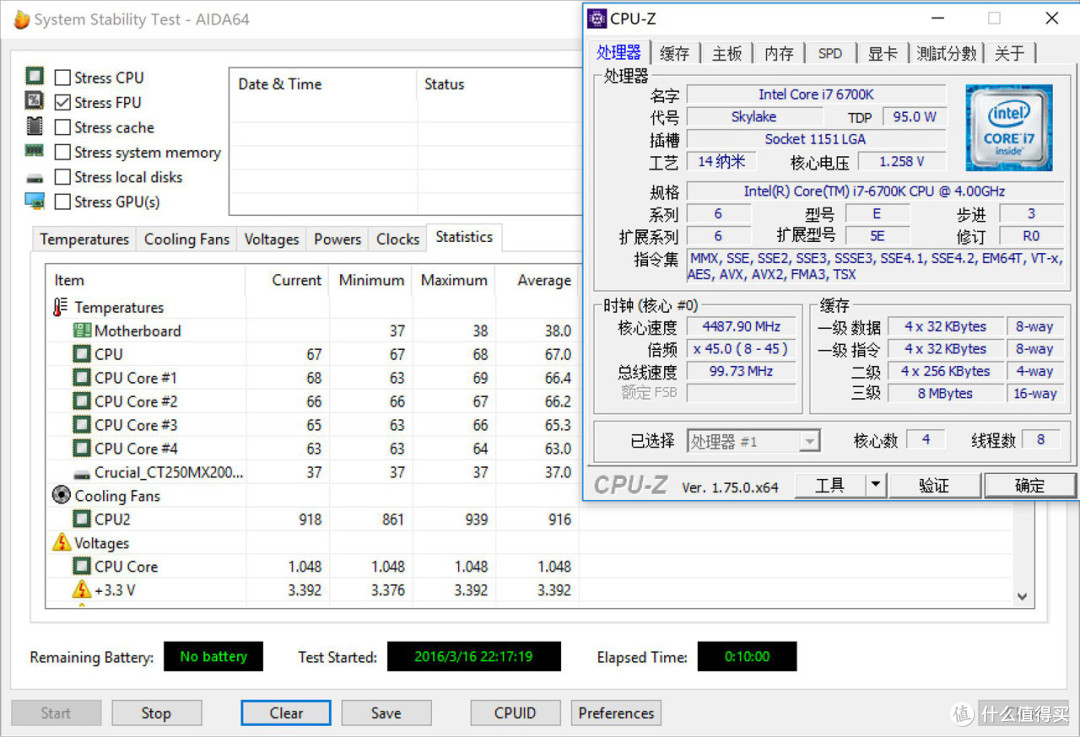Screen dimensions: 1080x737
Task: Enable the Stress CPU checkbox
Action: point(63,77)
